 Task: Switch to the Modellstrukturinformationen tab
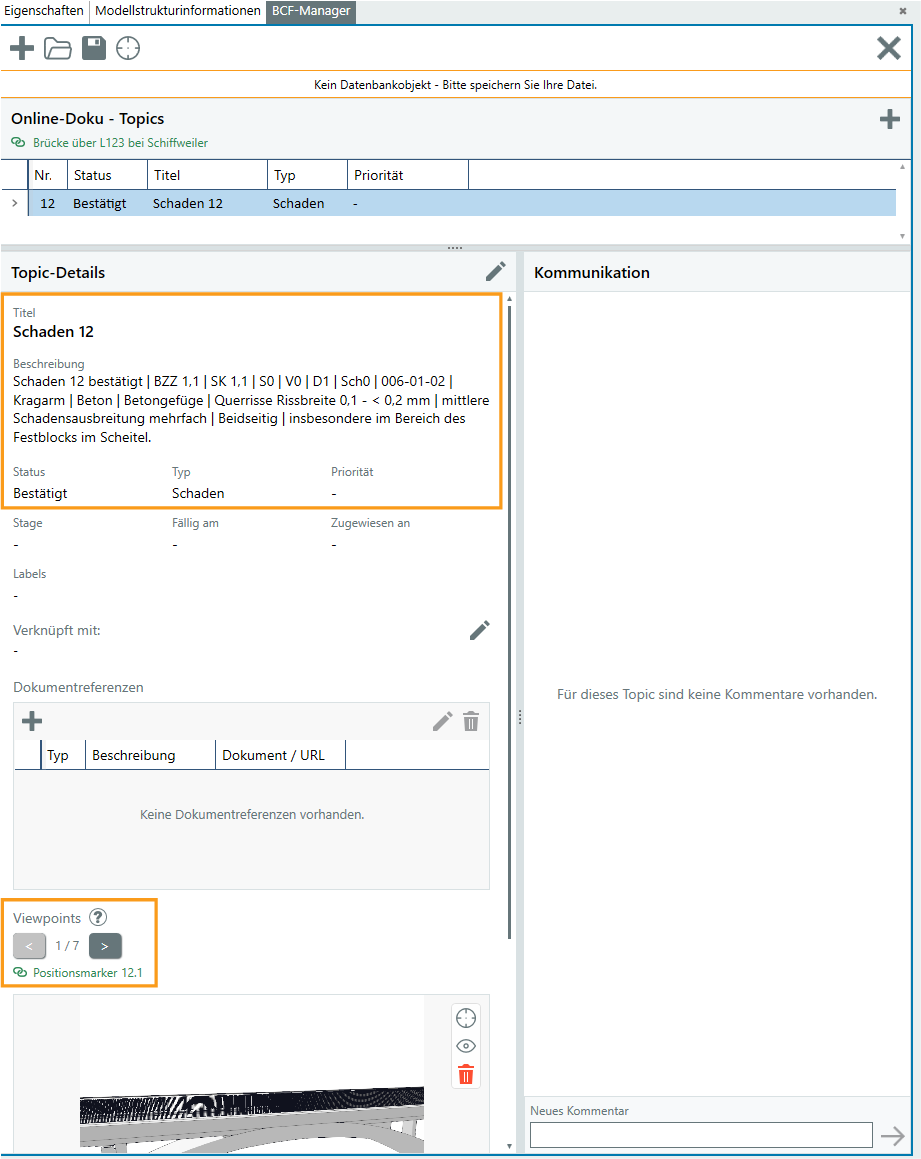pyautogui.click(x=177, y=10)
